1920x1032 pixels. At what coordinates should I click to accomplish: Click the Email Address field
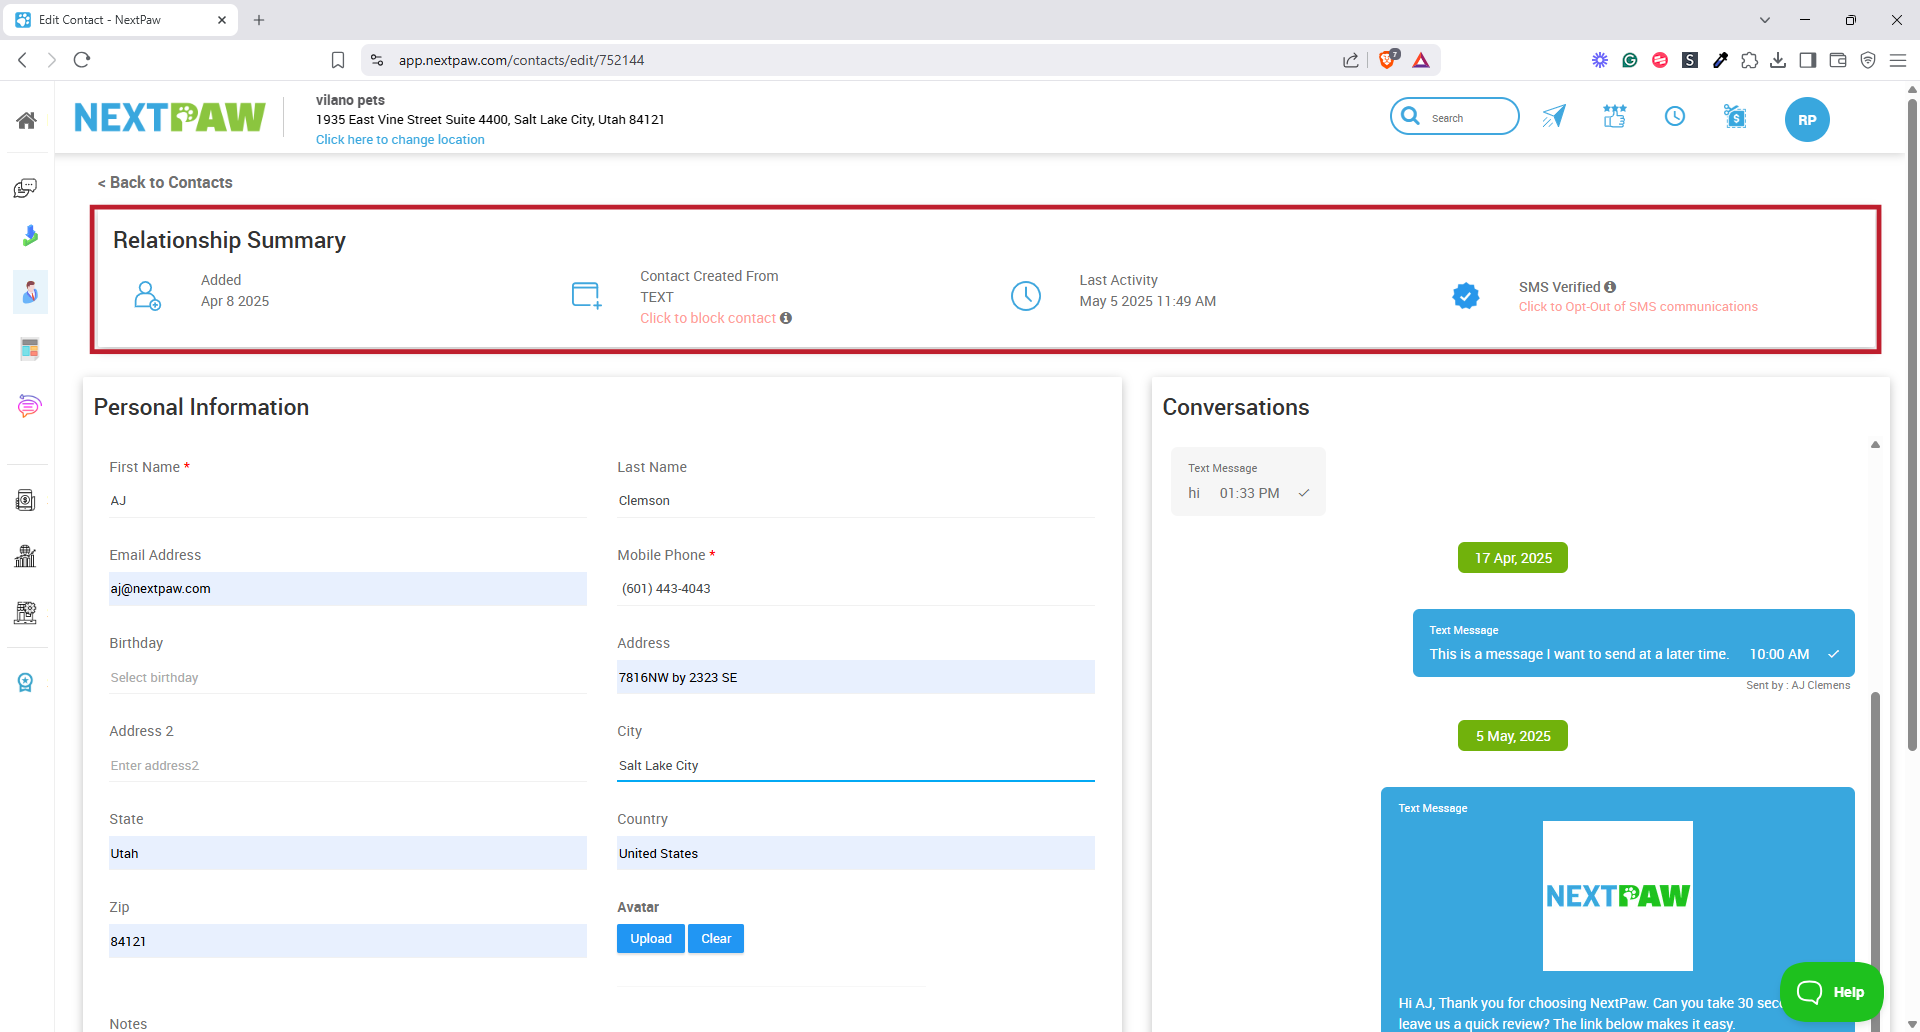point(348,589)
